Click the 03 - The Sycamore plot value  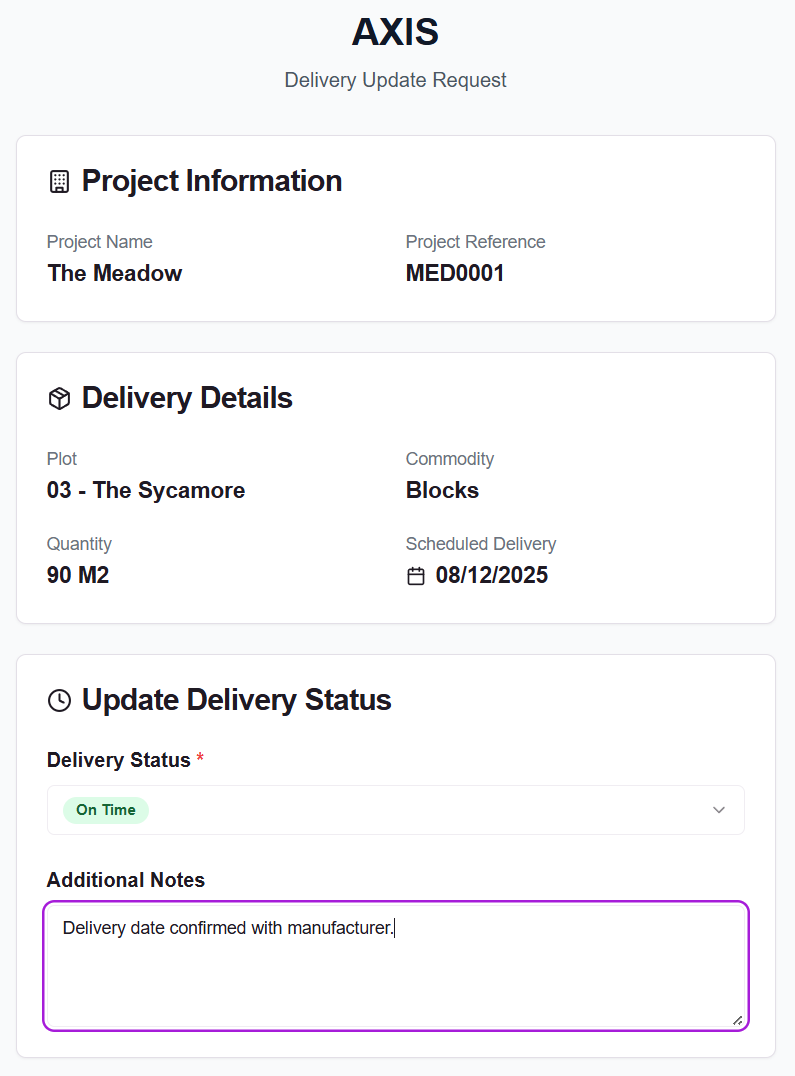point(146,490)
